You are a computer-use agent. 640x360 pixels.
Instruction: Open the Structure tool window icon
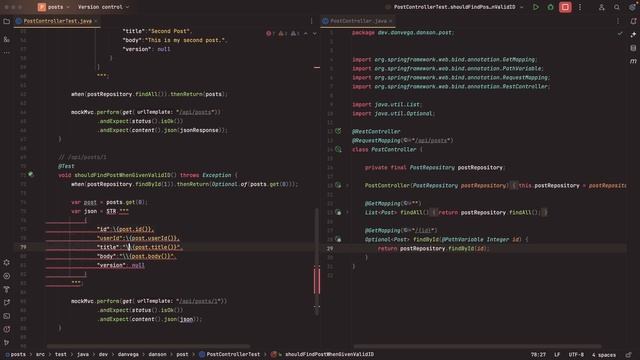point(7,39)
